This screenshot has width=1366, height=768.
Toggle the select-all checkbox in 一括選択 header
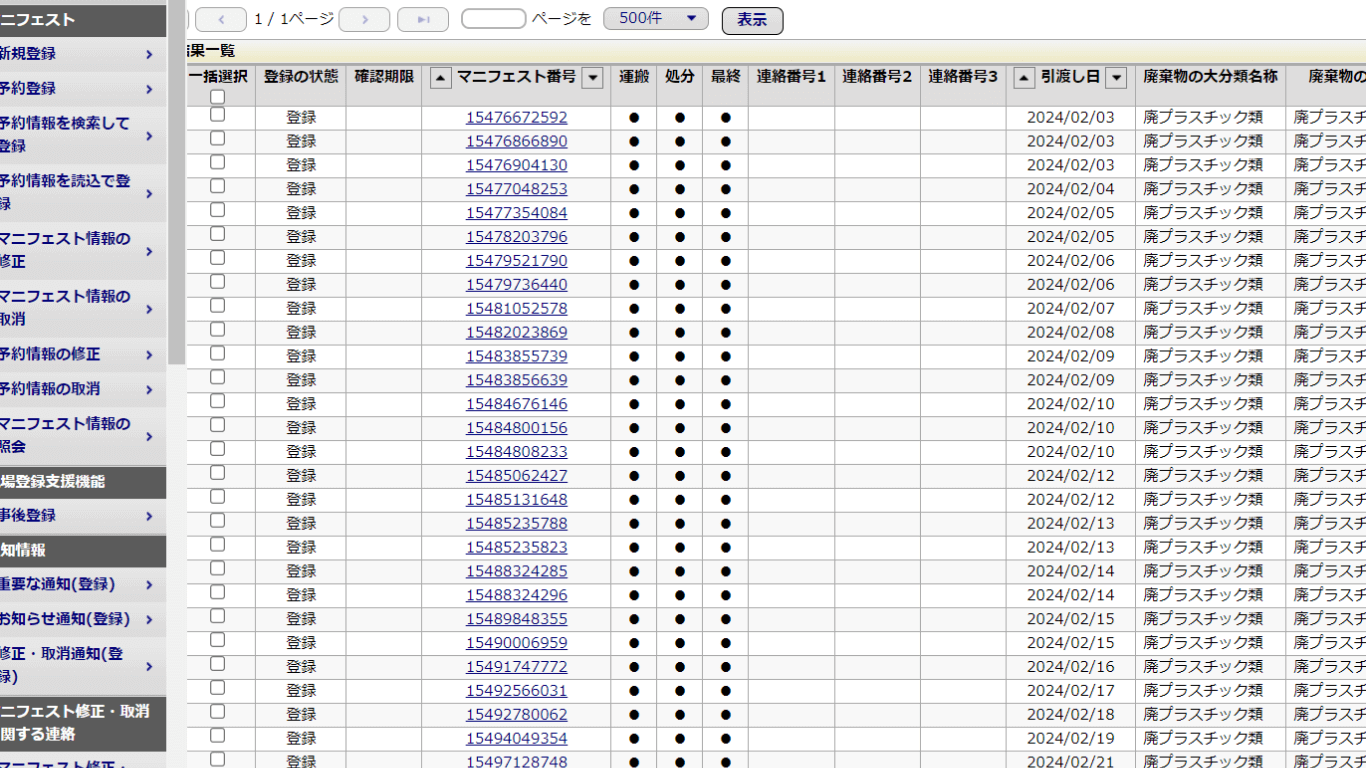click(x=217, y=97)
